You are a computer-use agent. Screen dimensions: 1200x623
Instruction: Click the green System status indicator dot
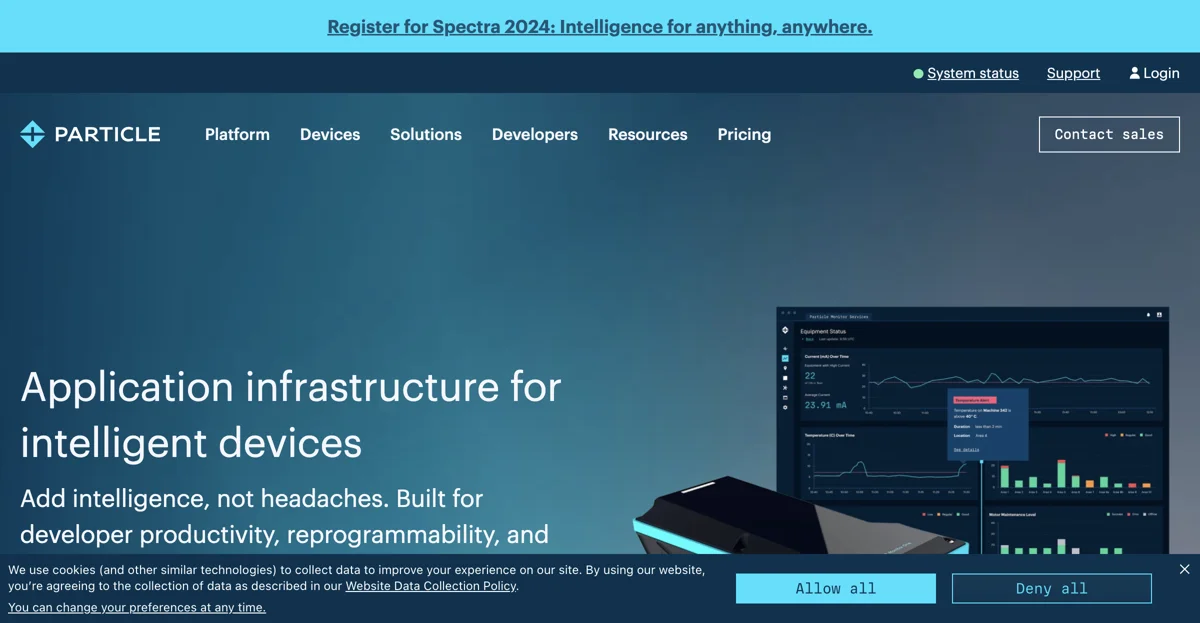(918, 74)
